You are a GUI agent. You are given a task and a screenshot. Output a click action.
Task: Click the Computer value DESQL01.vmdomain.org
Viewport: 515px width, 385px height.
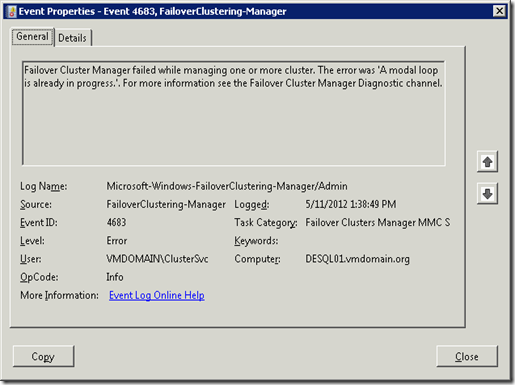(x=358, y=259)
